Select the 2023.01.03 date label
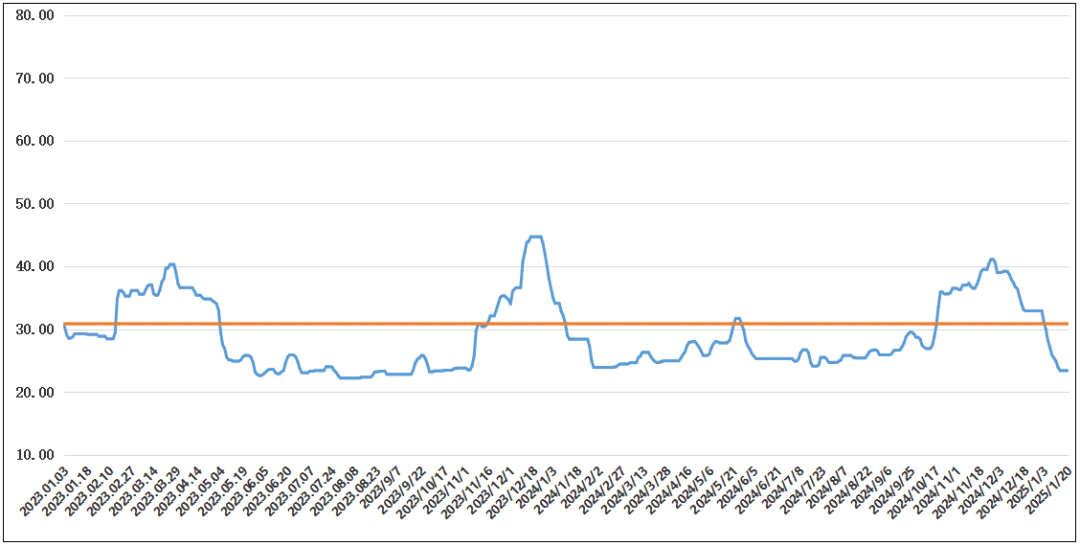 pyautogui.click(x=45, y=492)
